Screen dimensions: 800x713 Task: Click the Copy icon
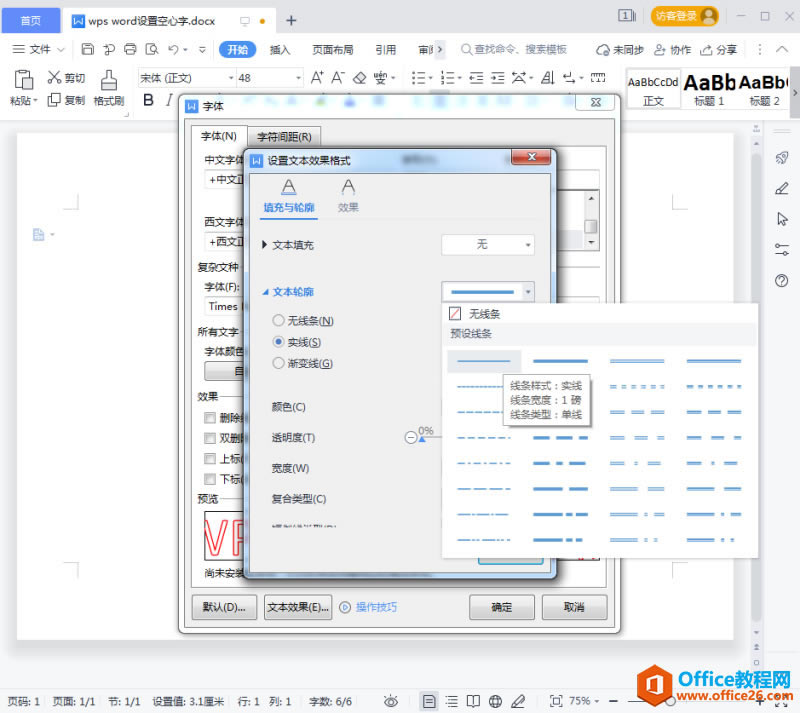tap(54, 100)
